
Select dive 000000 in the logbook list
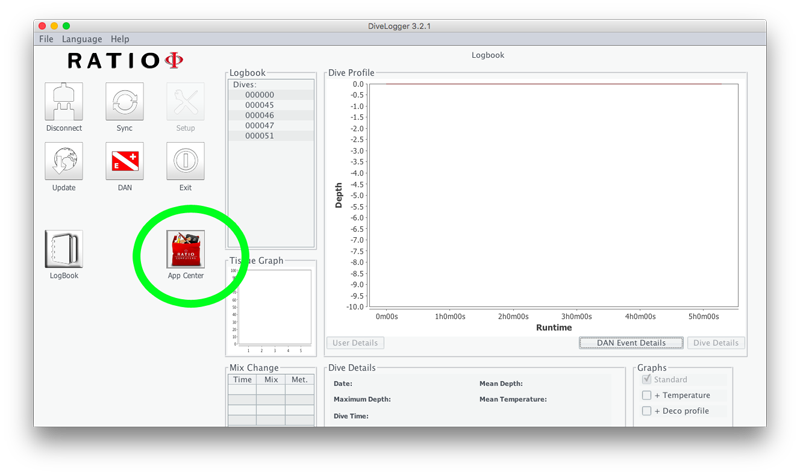pyautogui.click(x=271, y=95)
